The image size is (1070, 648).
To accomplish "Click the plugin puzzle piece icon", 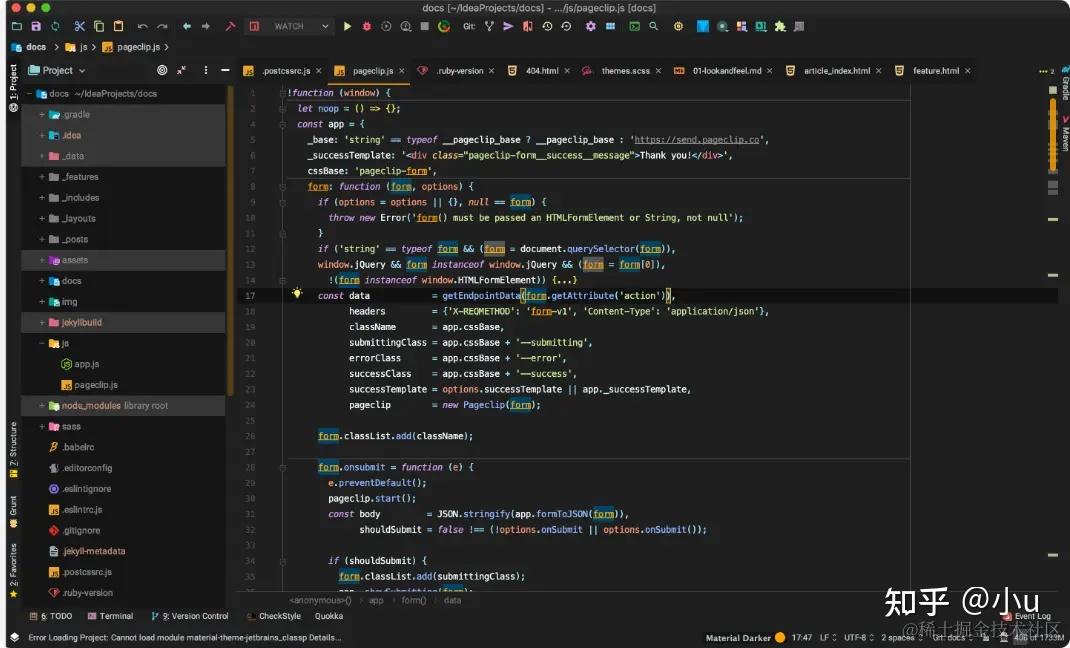I will 780,27.
